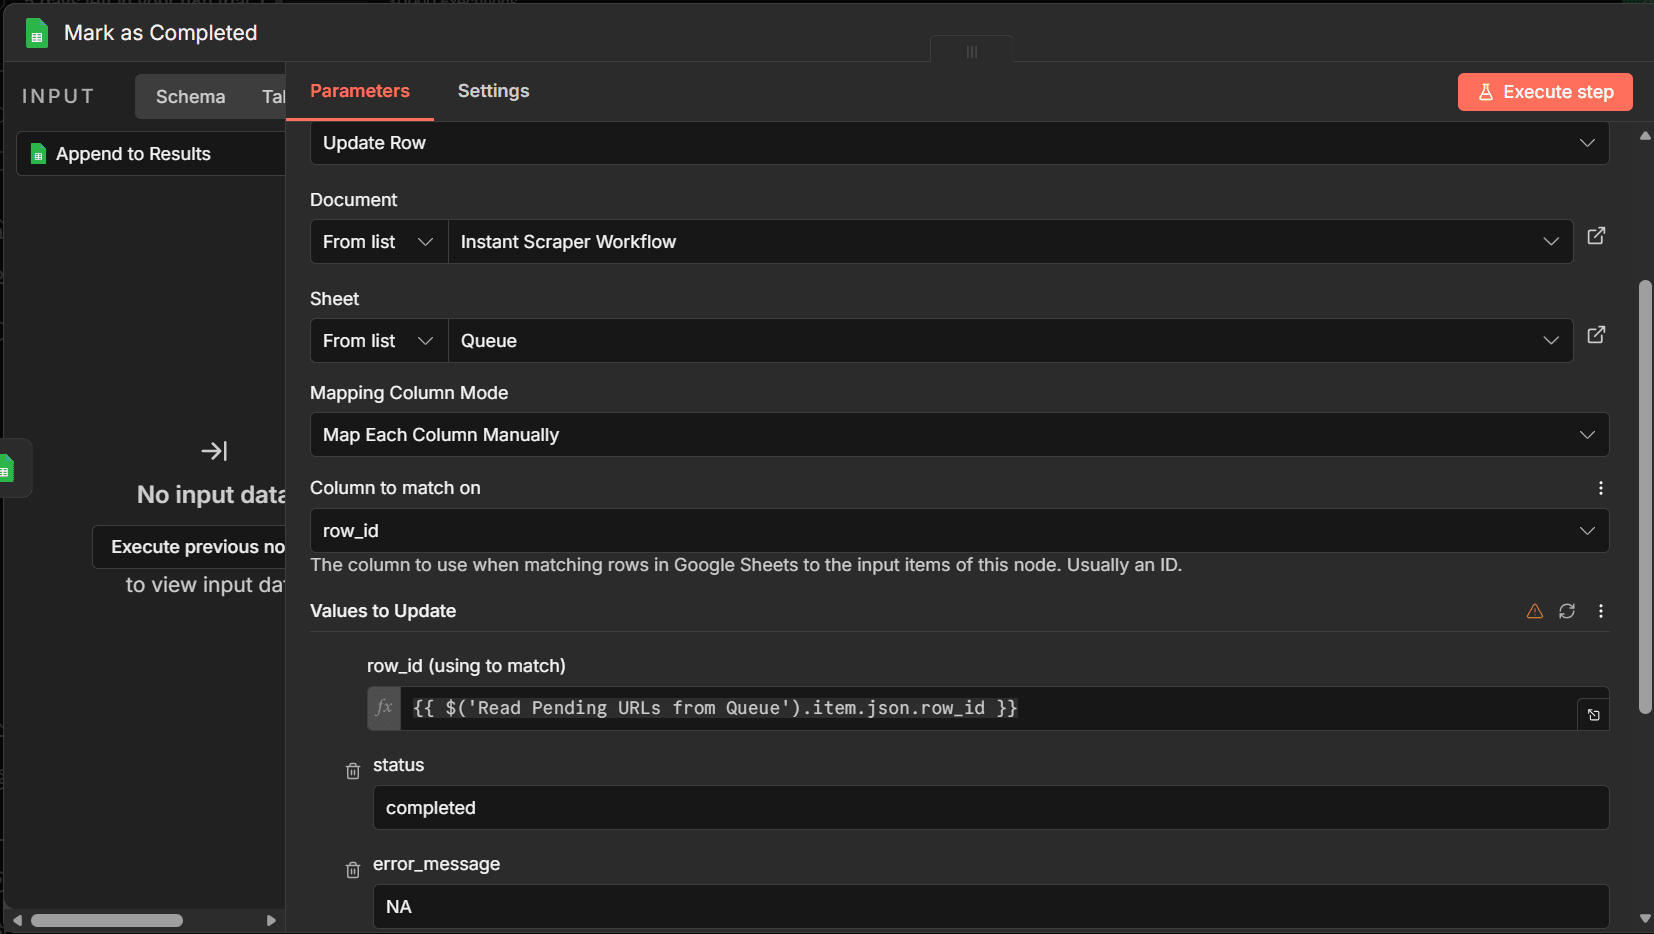Switch to the Settings tab
This screenshot has width=1654, height=934.
(x=493, y=91)
